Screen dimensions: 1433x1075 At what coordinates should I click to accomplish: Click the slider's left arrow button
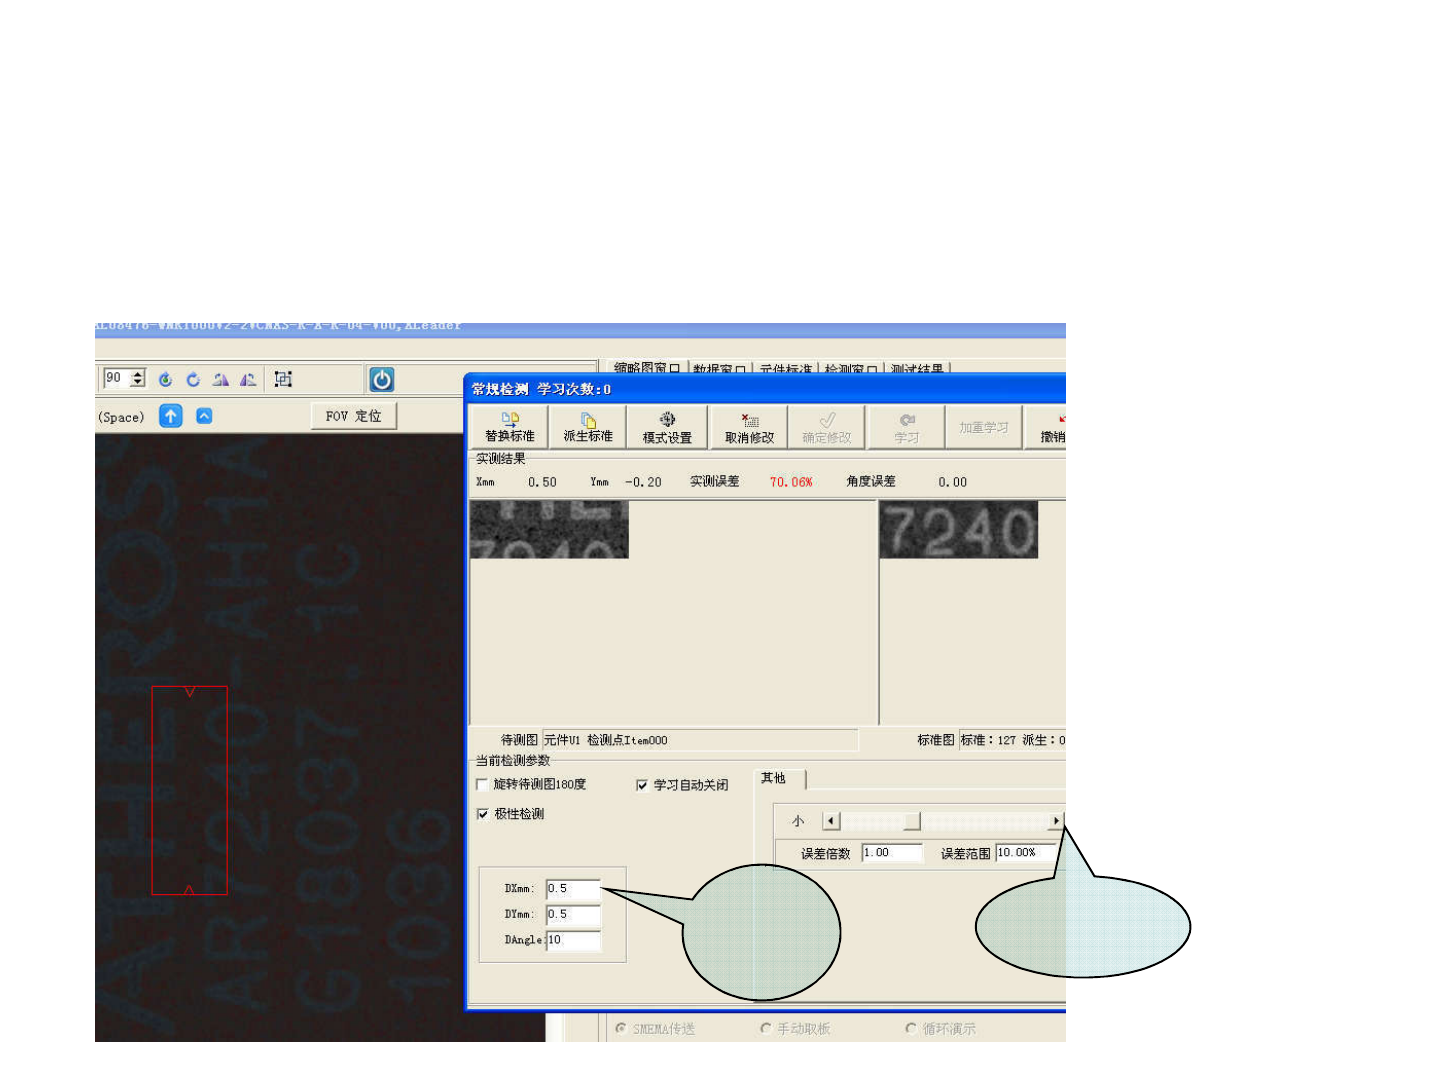[831, 821]
